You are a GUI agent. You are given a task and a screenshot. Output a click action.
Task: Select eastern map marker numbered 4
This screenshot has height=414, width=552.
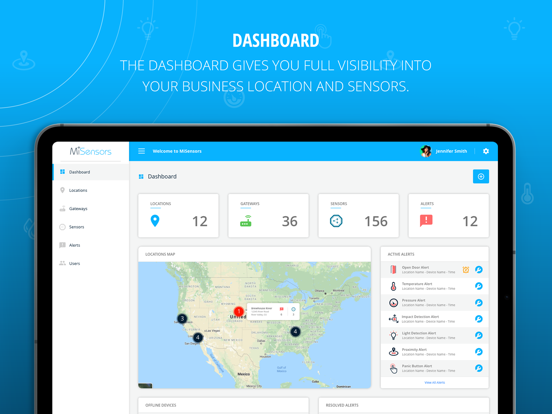click(295, 331)
